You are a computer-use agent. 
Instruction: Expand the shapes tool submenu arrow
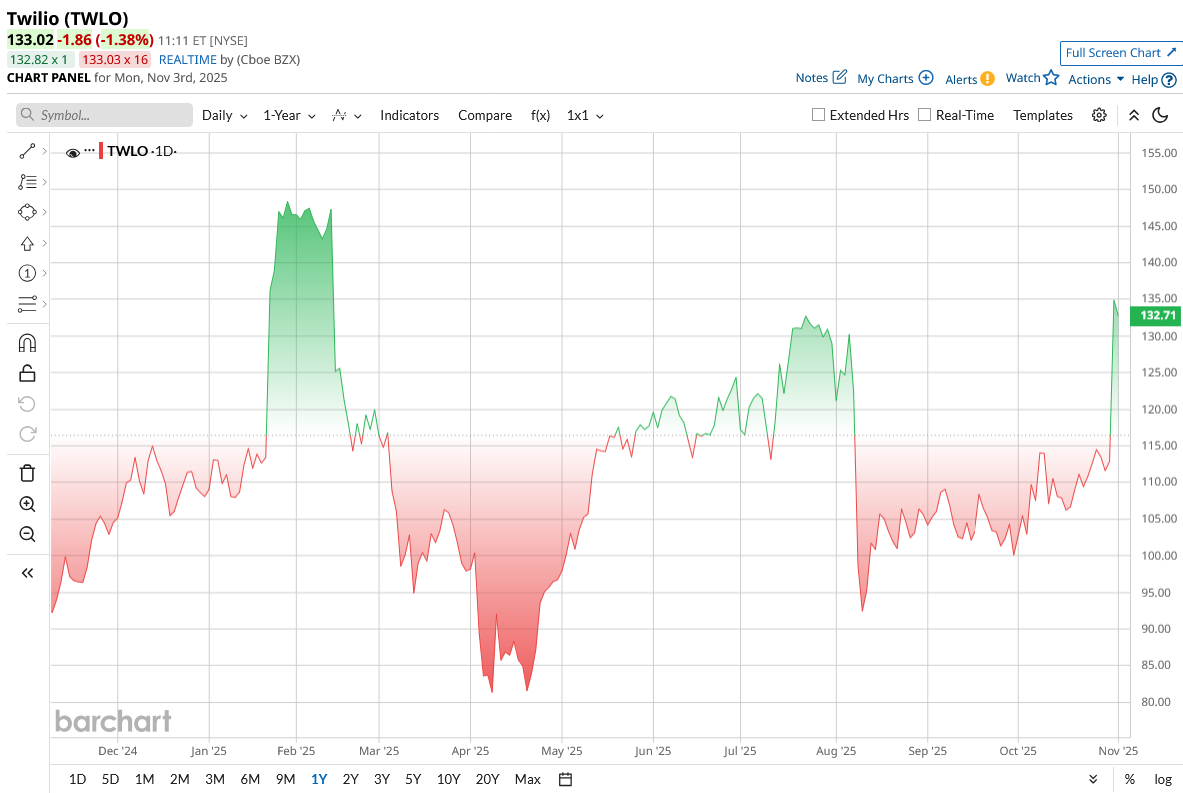point(45,212)
